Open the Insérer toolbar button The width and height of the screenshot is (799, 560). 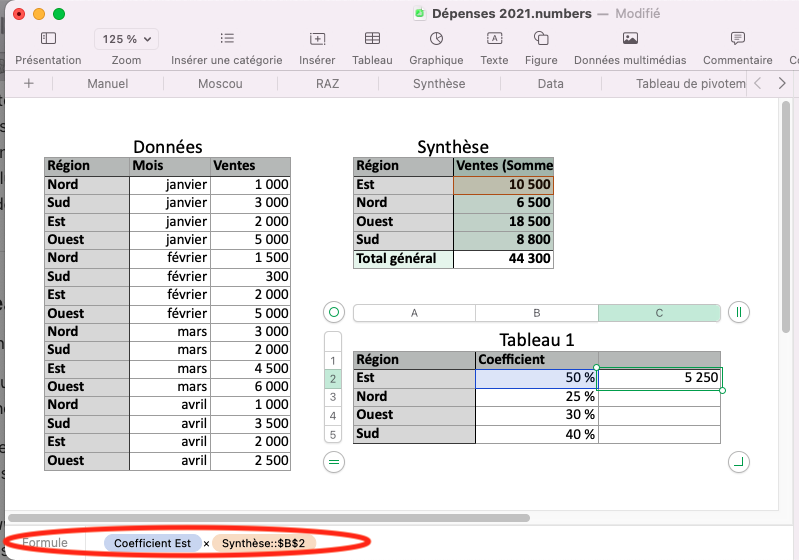point(317,39)
